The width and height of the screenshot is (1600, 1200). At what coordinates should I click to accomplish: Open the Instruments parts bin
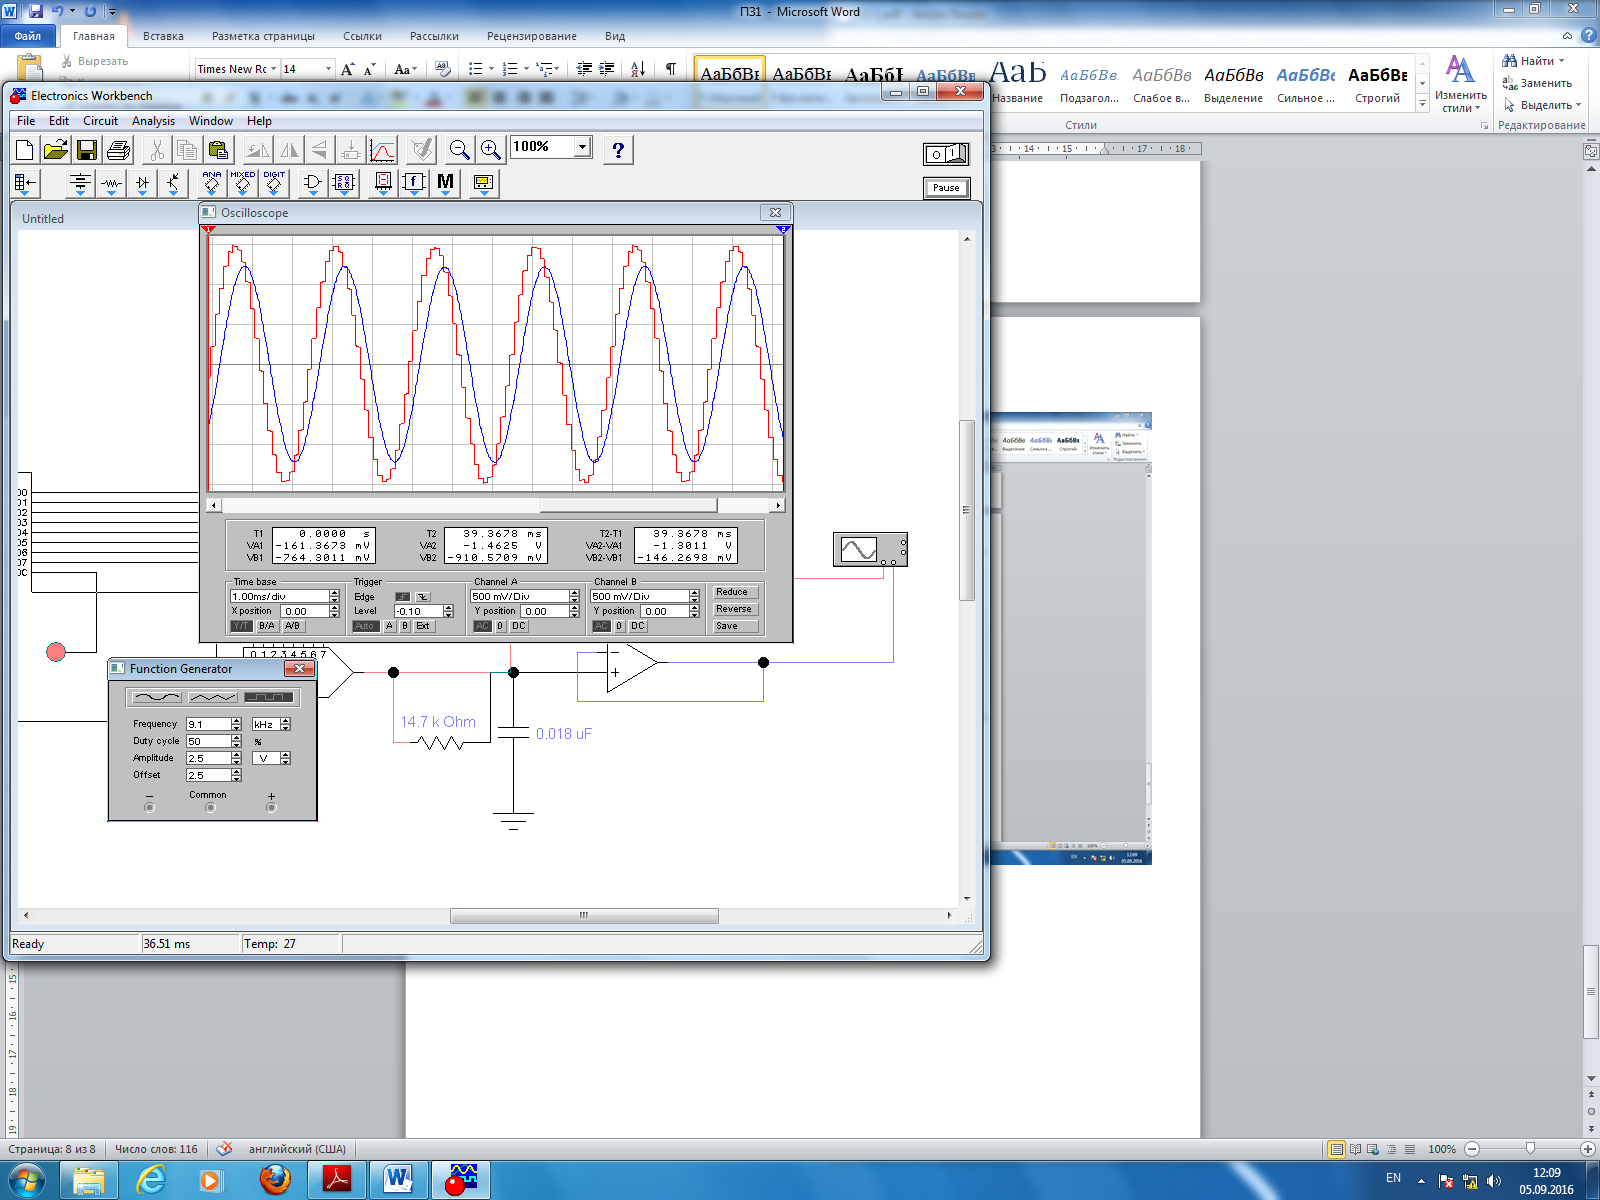(483, 183)
